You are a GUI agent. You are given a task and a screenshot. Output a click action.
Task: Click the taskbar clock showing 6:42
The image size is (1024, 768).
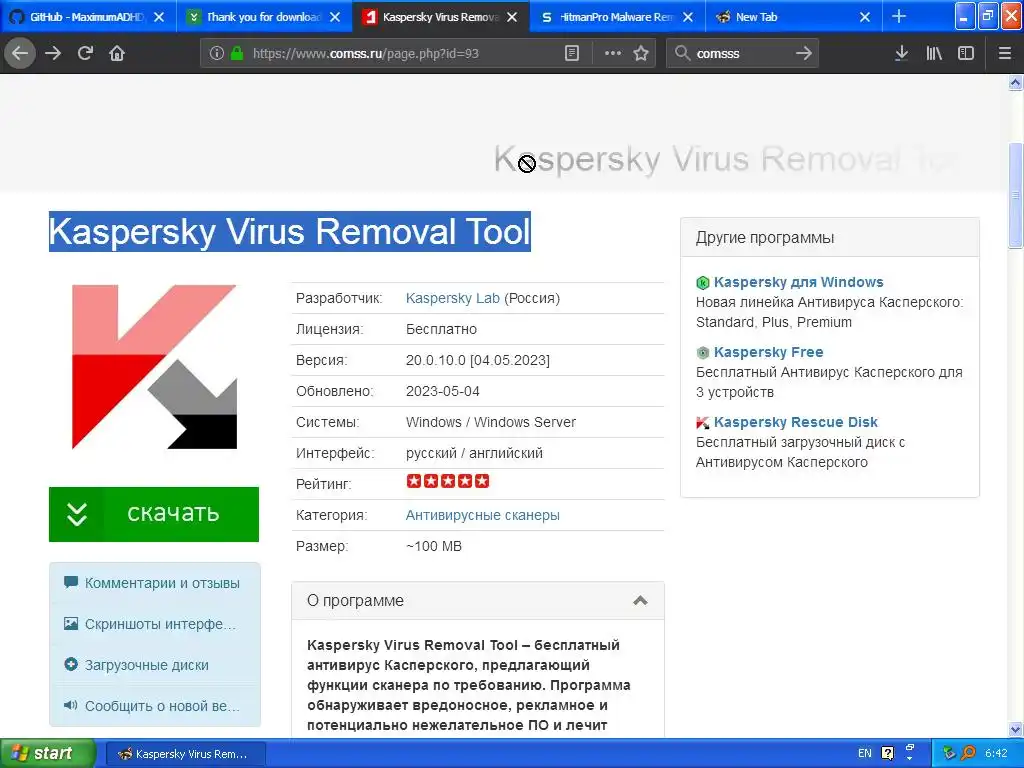coord(996,754)
